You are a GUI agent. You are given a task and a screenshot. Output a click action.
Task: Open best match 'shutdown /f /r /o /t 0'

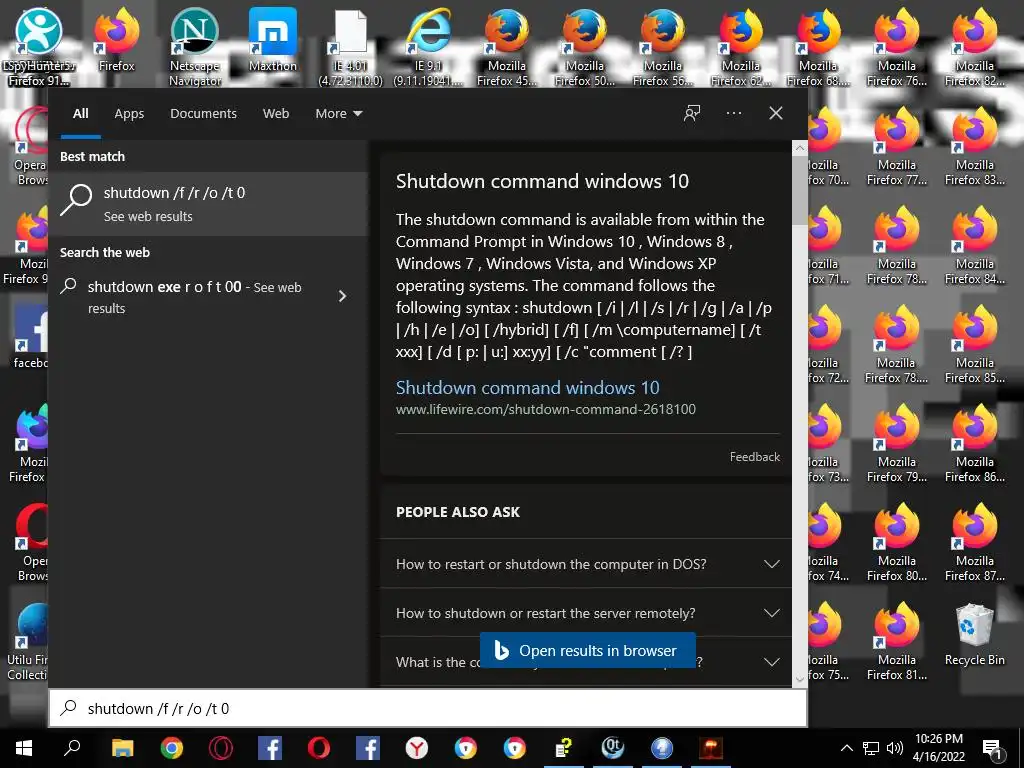click(208, 204)
